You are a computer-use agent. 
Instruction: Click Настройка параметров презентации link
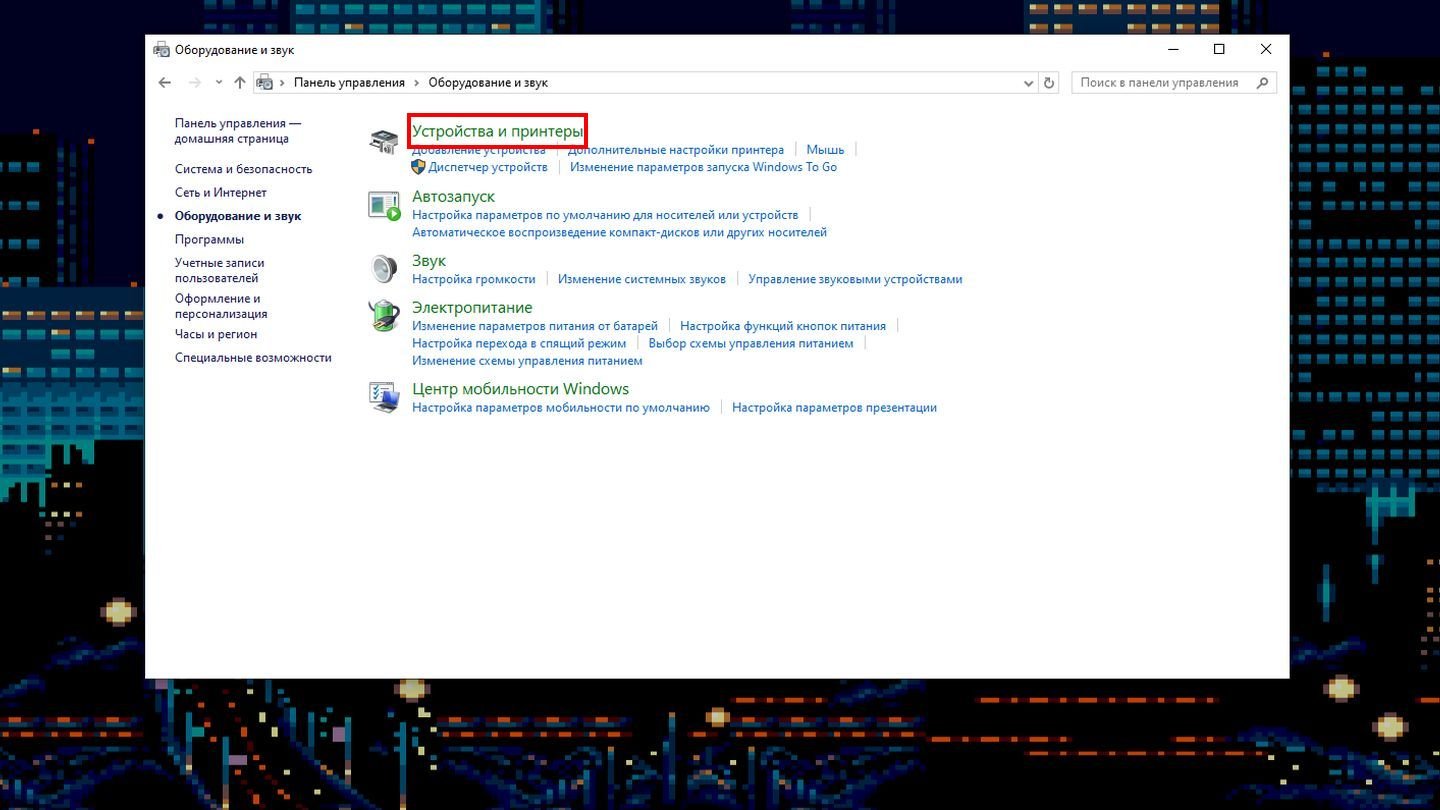(x=834, y=408)
